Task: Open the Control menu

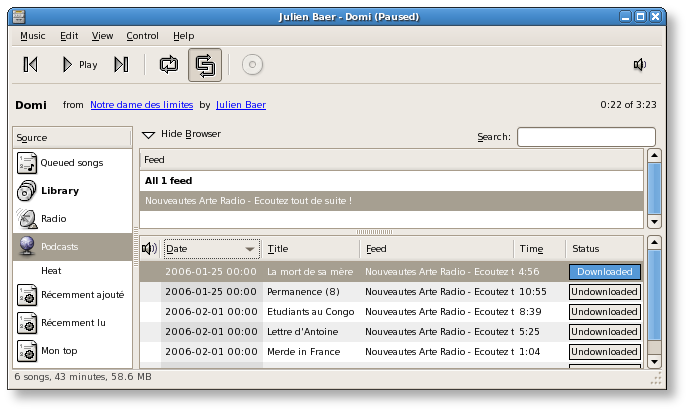Action: tap(142, 36)
